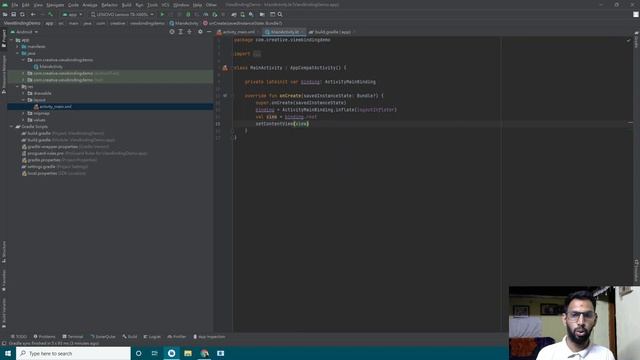Open the Project panel settings gear
The height and width of the screenshot is (360, 640).
point(200,32)
